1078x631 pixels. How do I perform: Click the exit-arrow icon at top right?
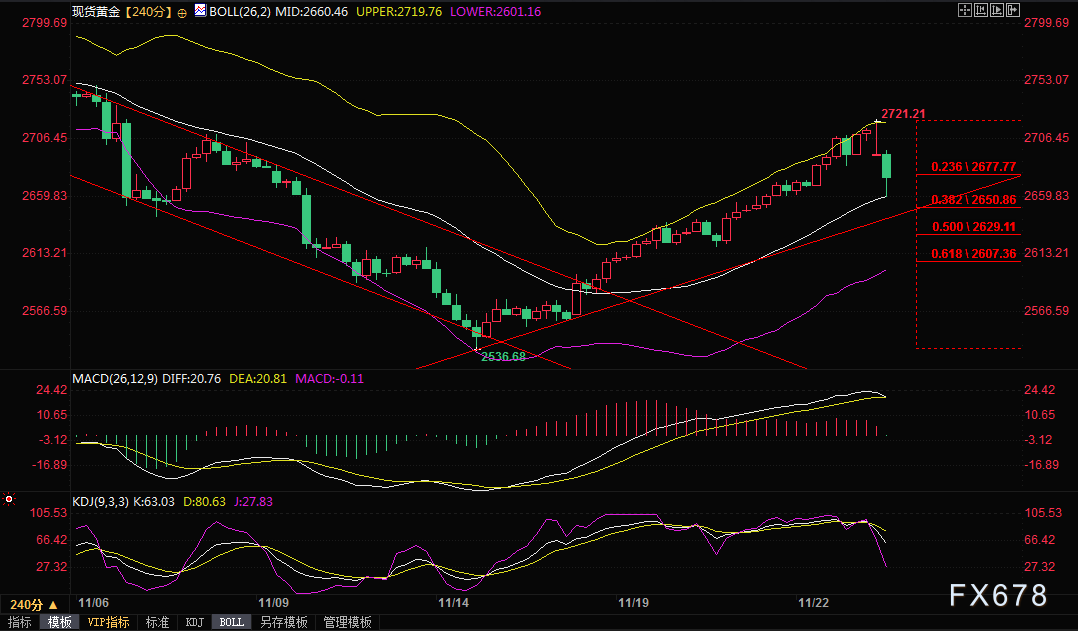[x=1012, y=10]
